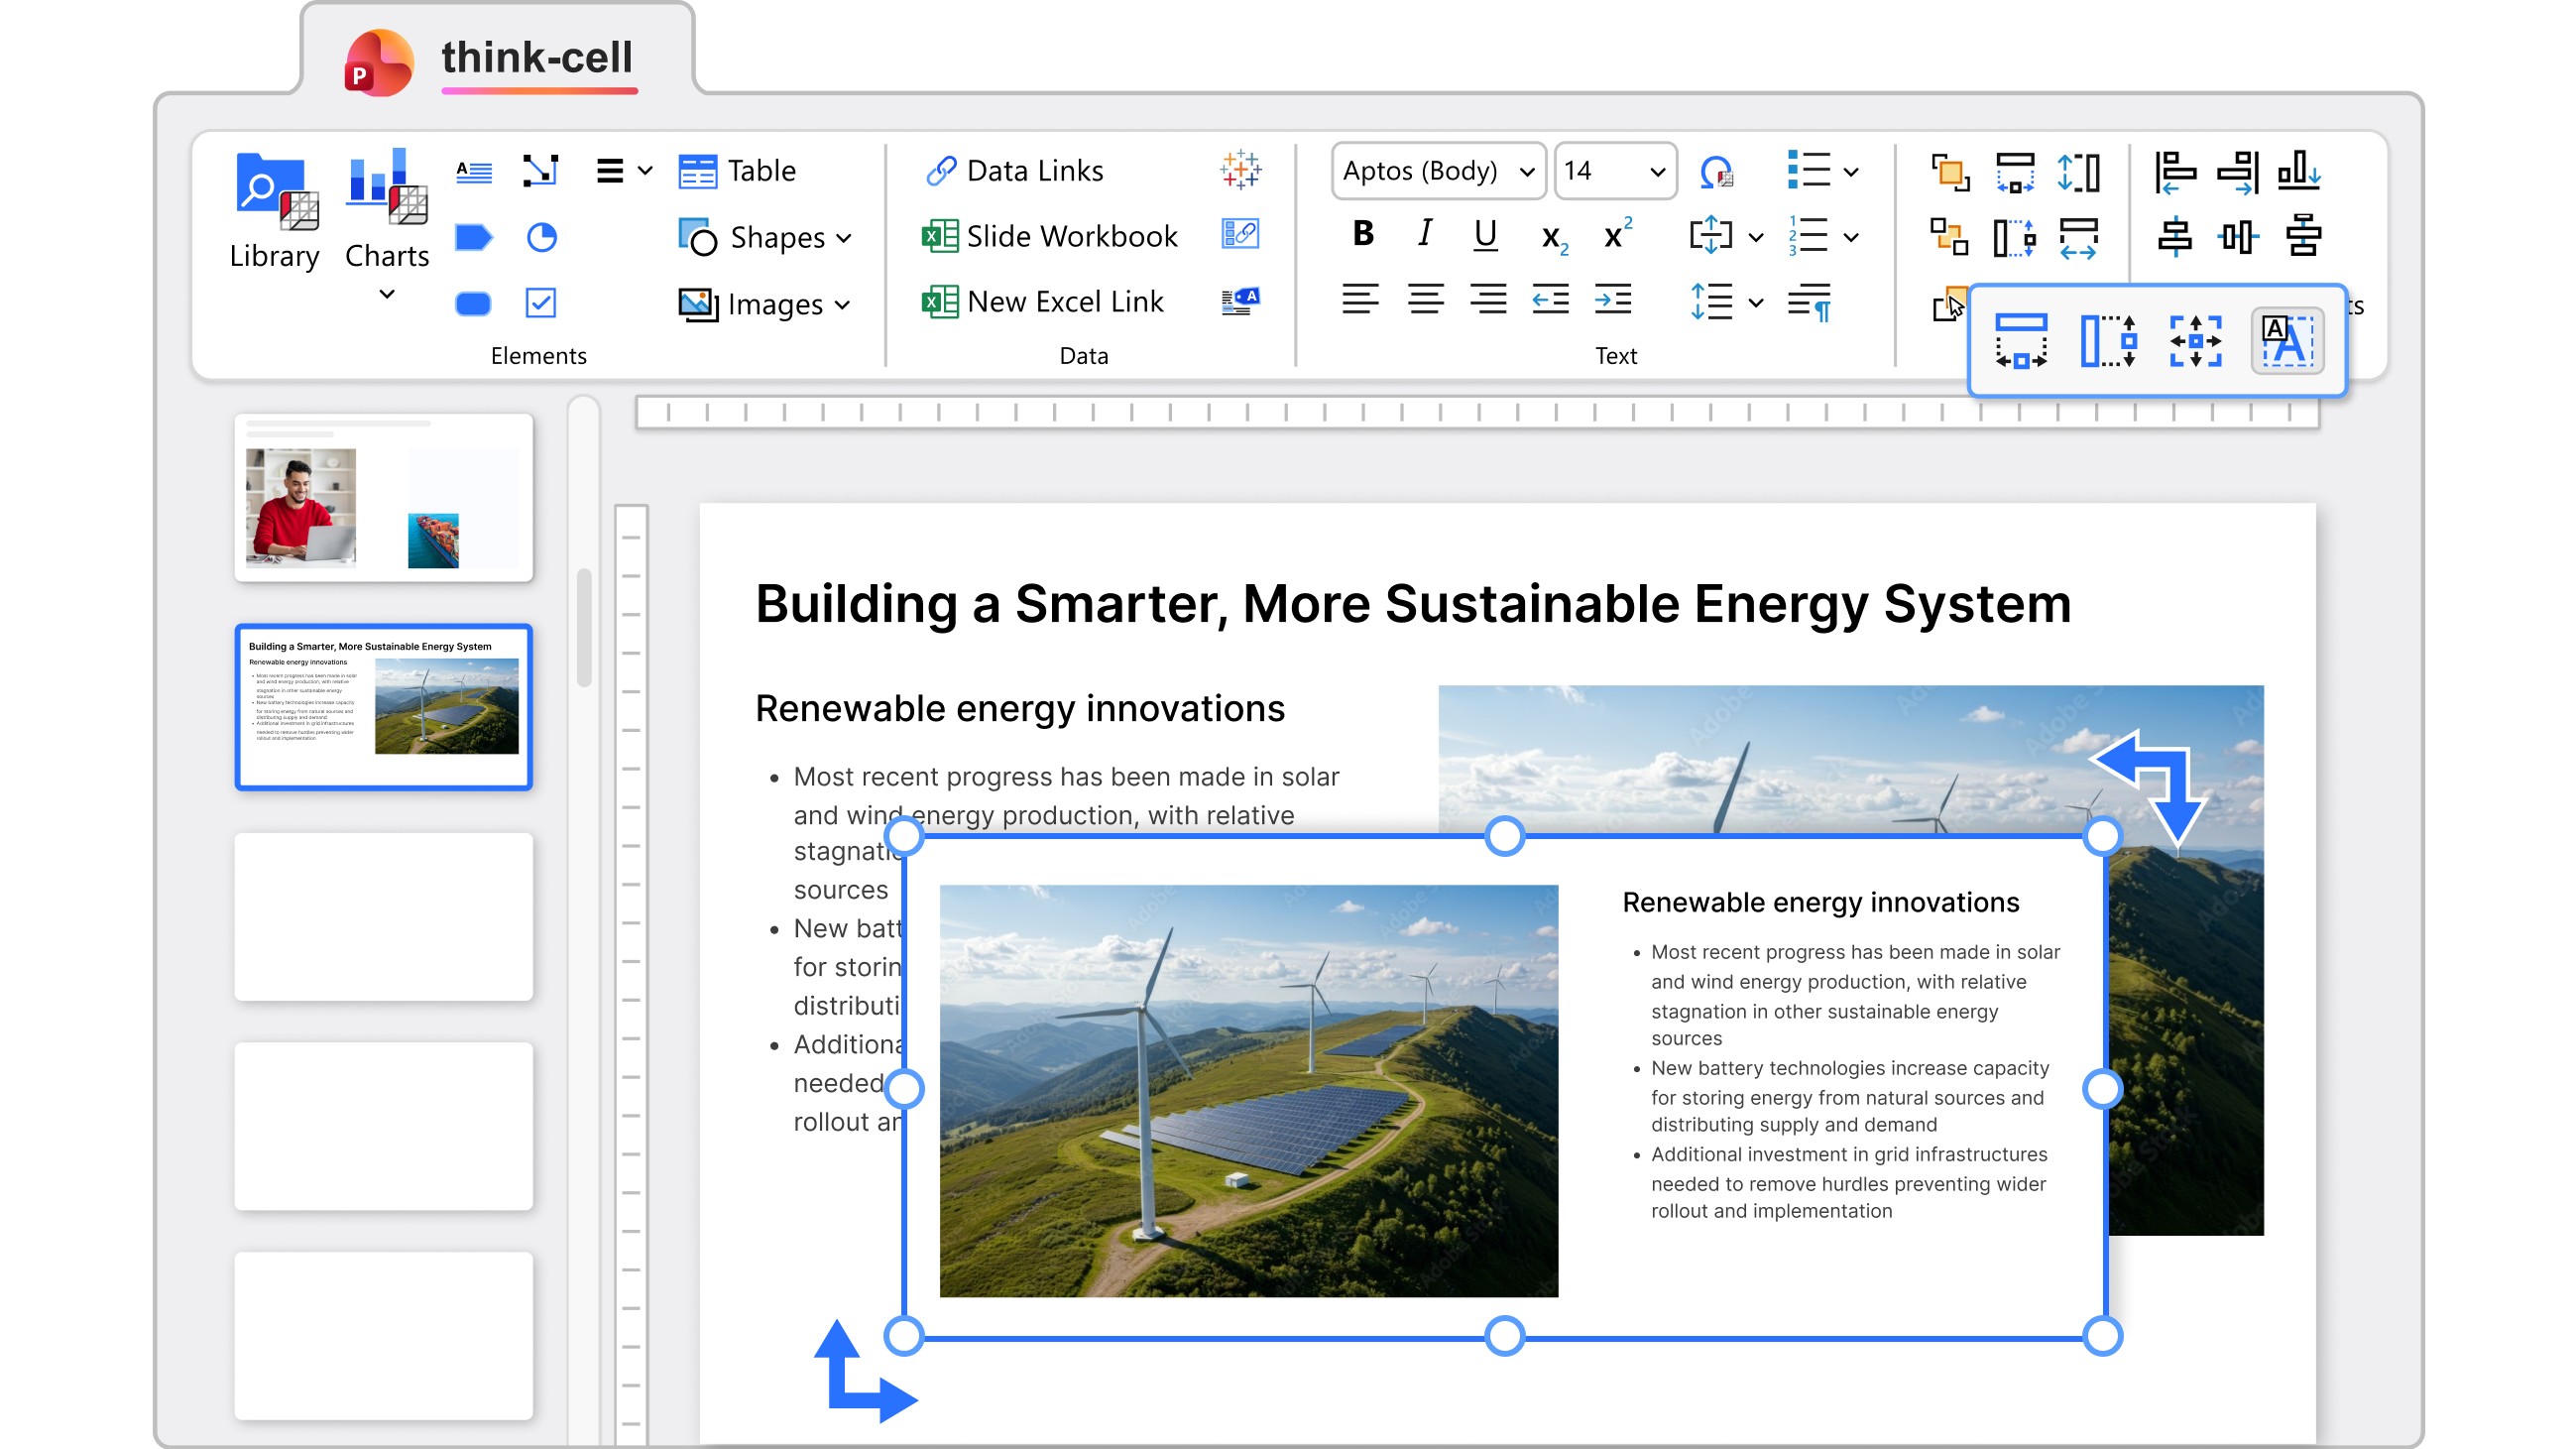
Task: Click New Excel Link
Action: click(1043, 301)
